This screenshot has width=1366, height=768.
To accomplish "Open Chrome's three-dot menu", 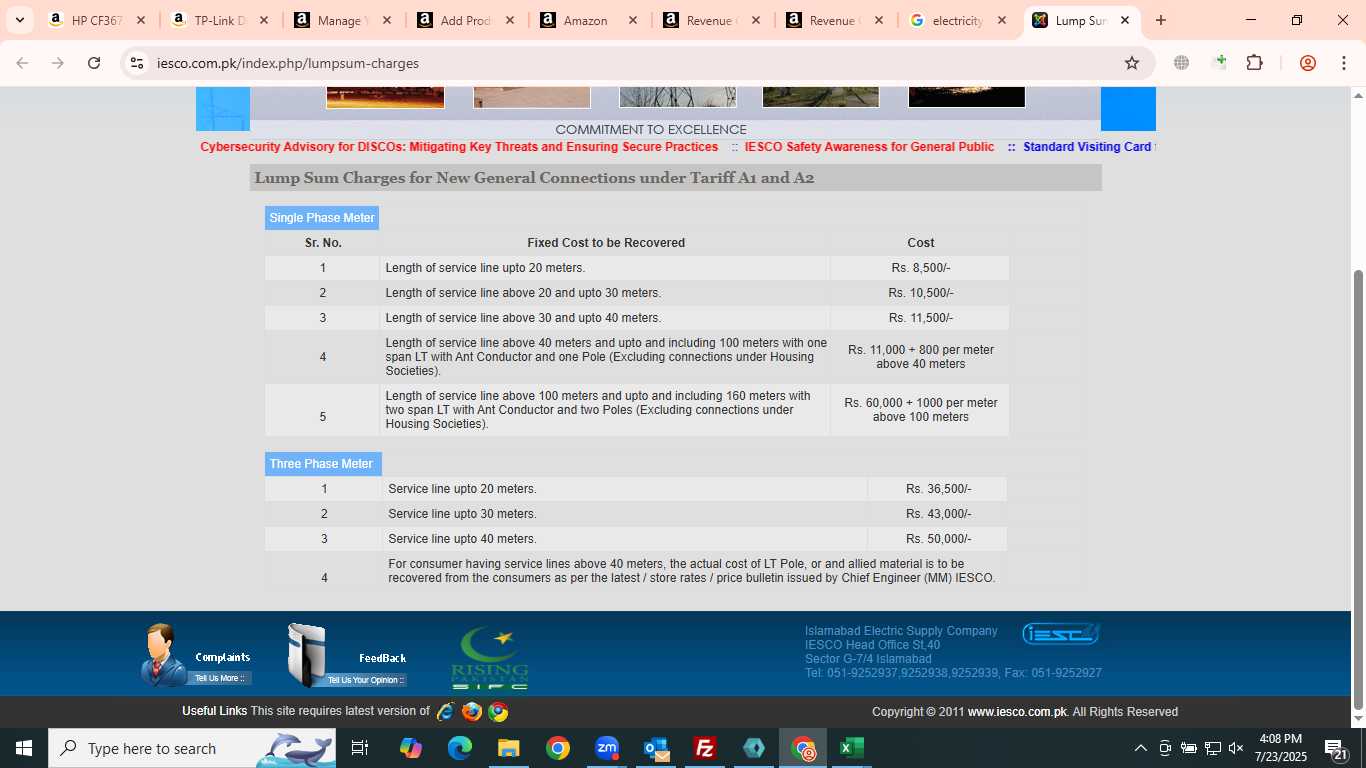I will (1342, 63).
